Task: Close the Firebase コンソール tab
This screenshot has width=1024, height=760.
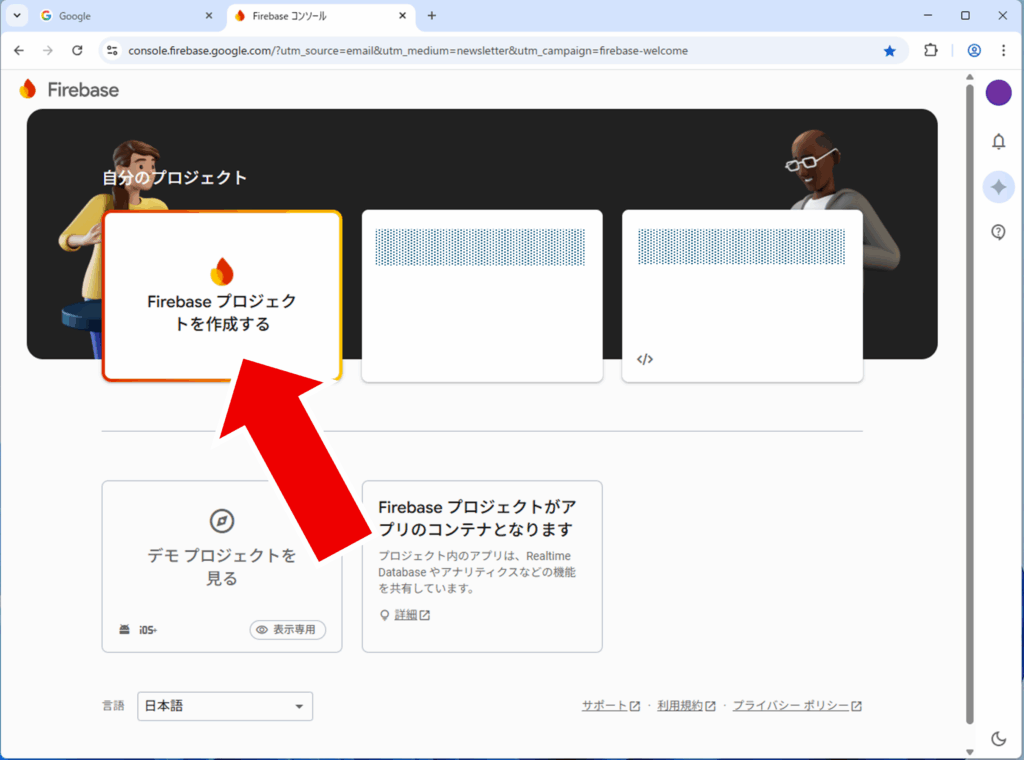Action: point(402,16)
